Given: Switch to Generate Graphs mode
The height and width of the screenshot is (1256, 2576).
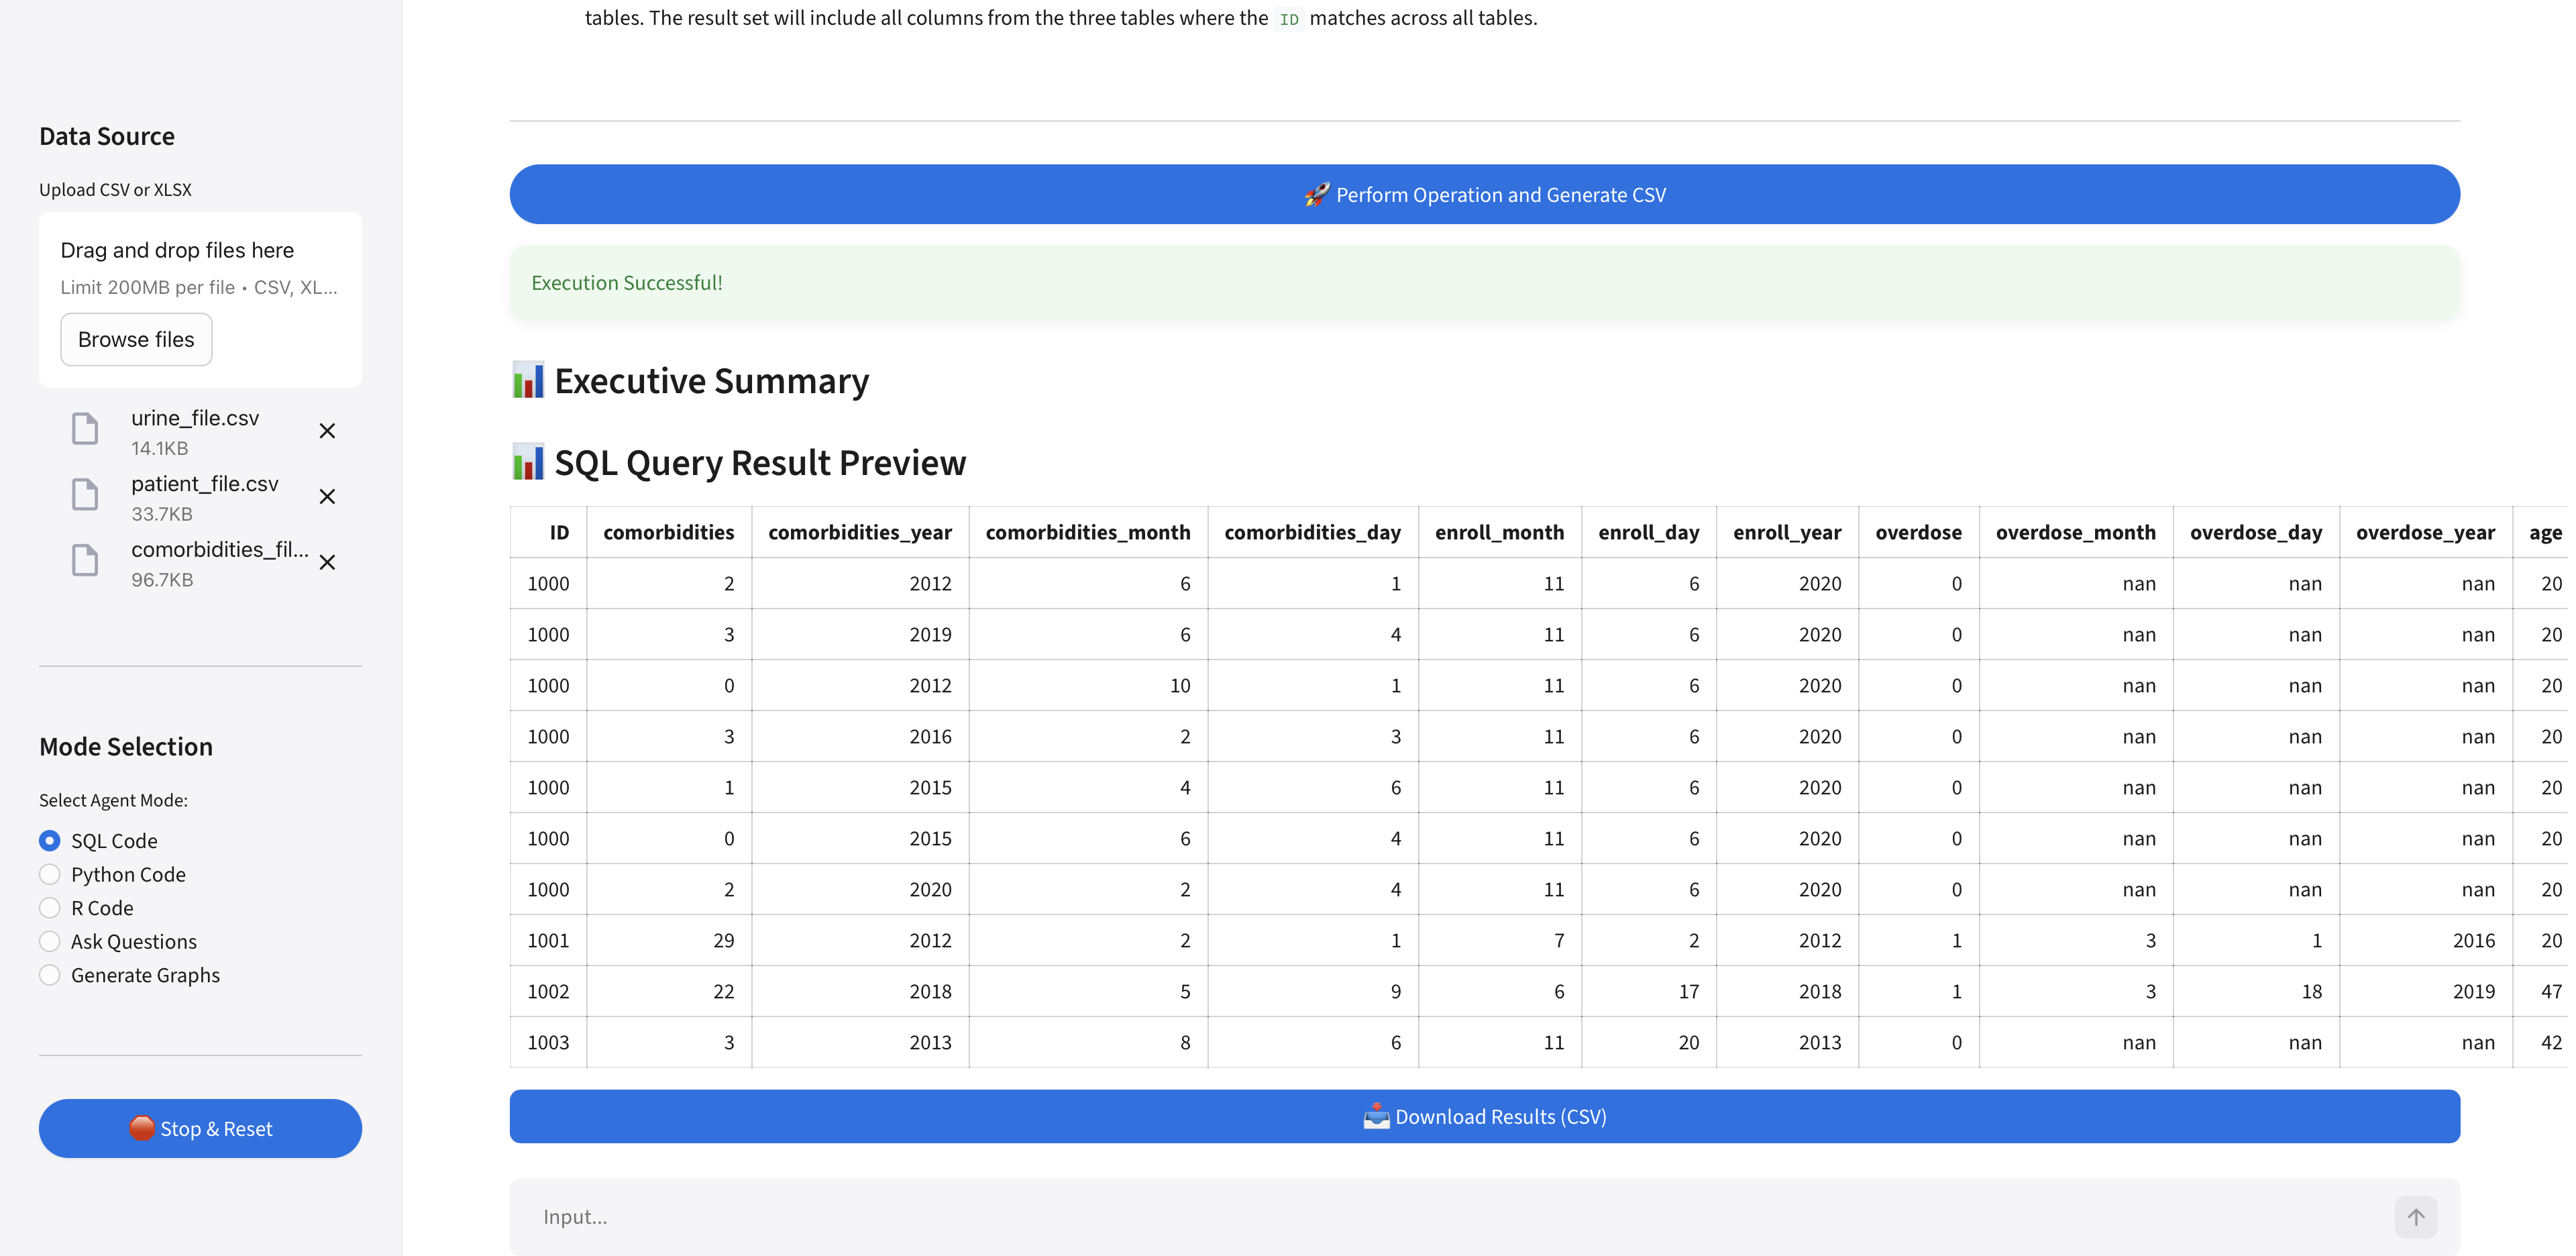Looking at the screenshot, I should pos(50,975).
